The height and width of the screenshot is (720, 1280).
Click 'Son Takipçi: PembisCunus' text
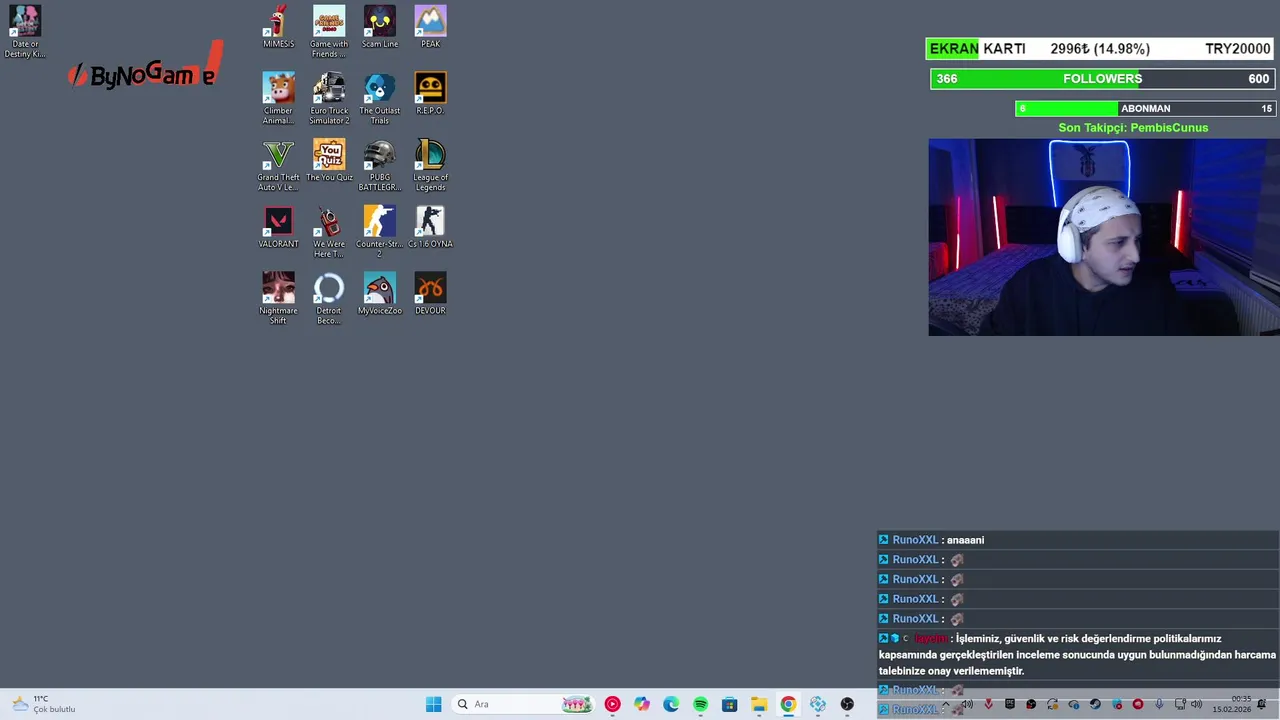(x=1133, y=128)
